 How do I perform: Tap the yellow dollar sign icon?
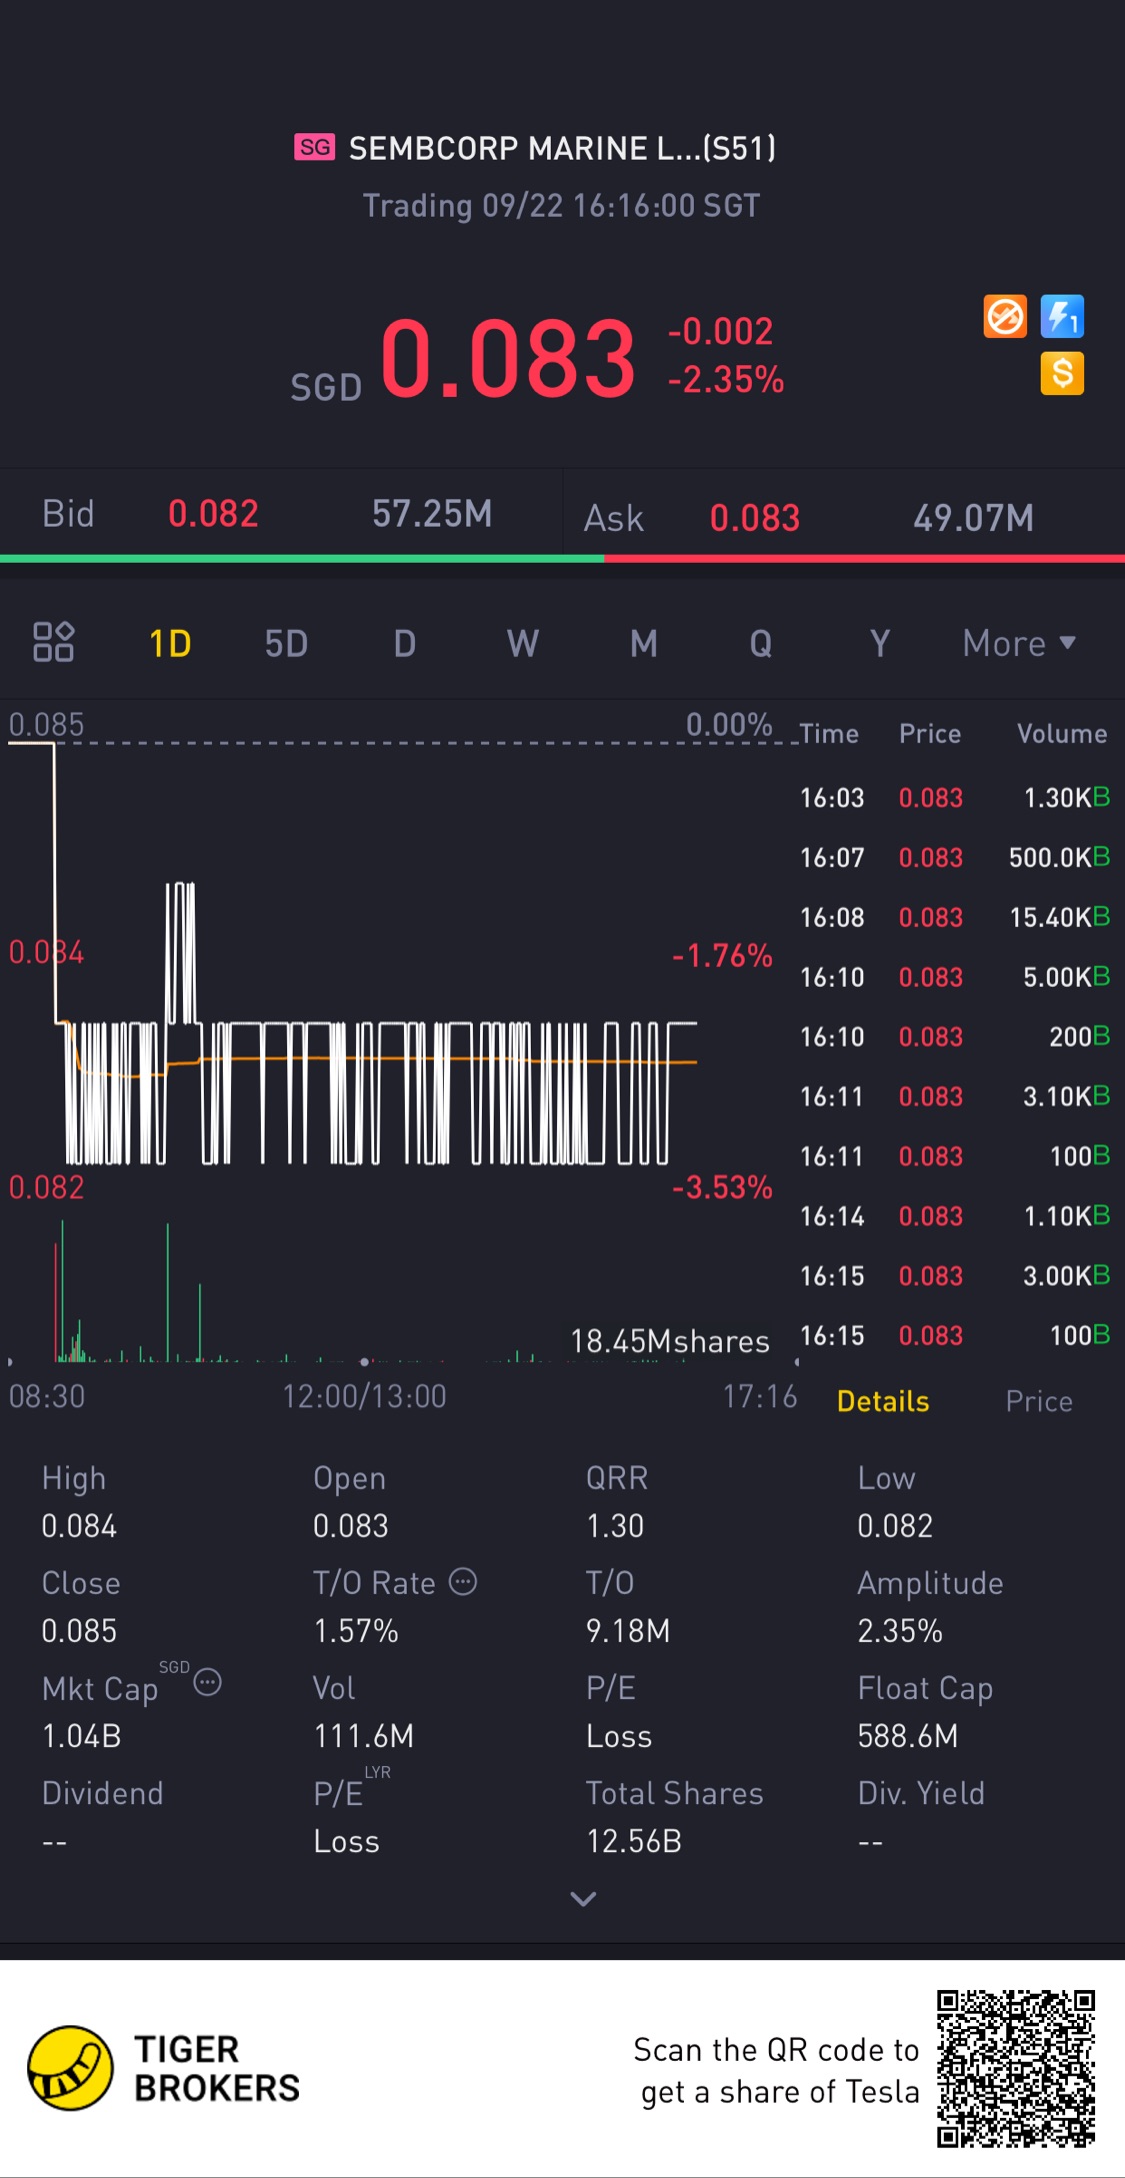coord(1062,374)
